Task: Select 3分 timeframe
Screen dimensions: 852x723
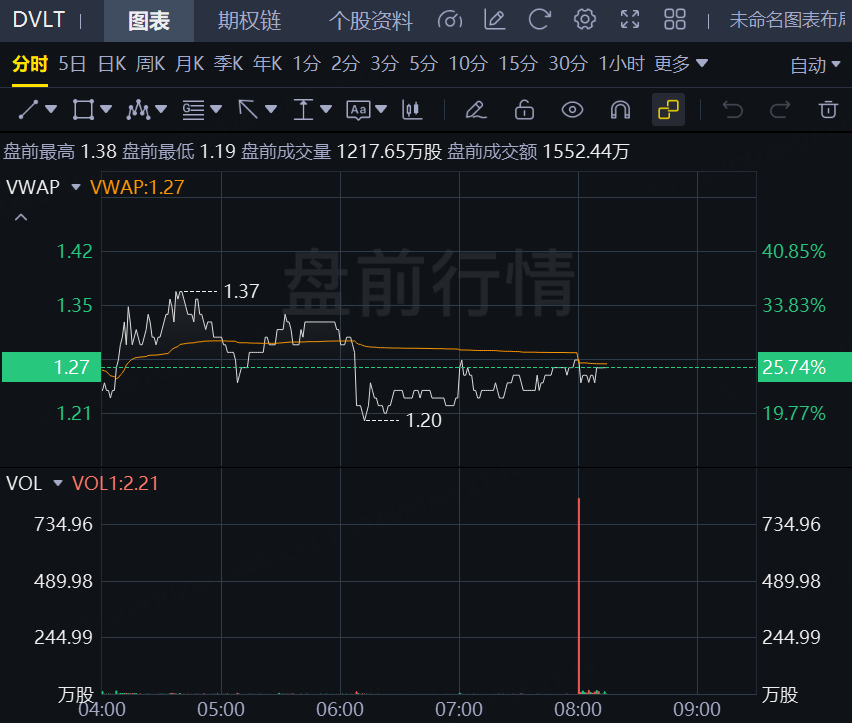Action: 385,64
